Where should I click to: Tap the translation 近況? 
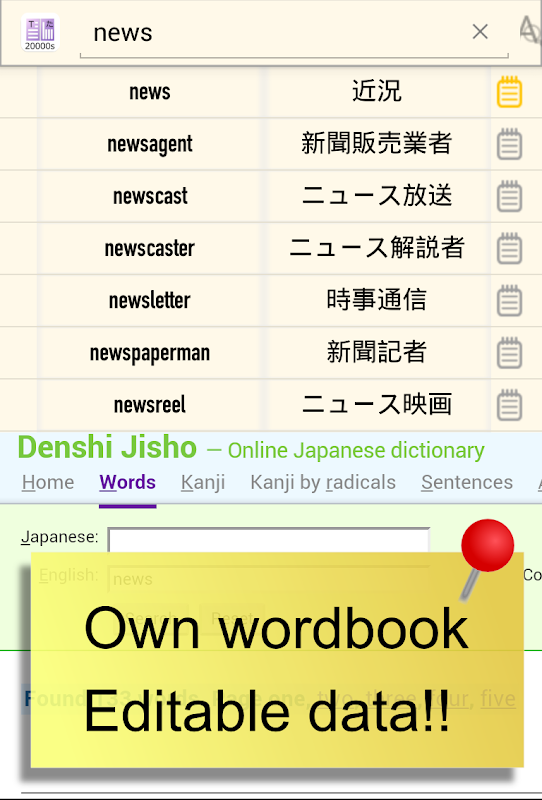[x=377, y=92]
